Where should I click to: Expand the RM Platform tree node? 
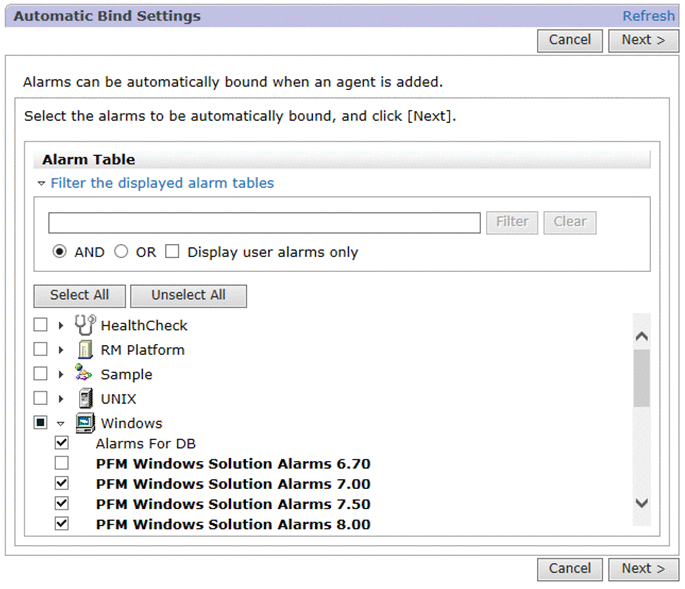coord(61,350)
